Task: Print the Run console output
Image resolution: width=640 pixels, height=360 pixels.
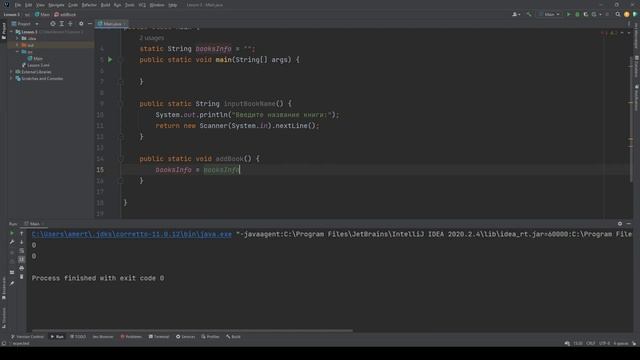Action: (22, 268)
